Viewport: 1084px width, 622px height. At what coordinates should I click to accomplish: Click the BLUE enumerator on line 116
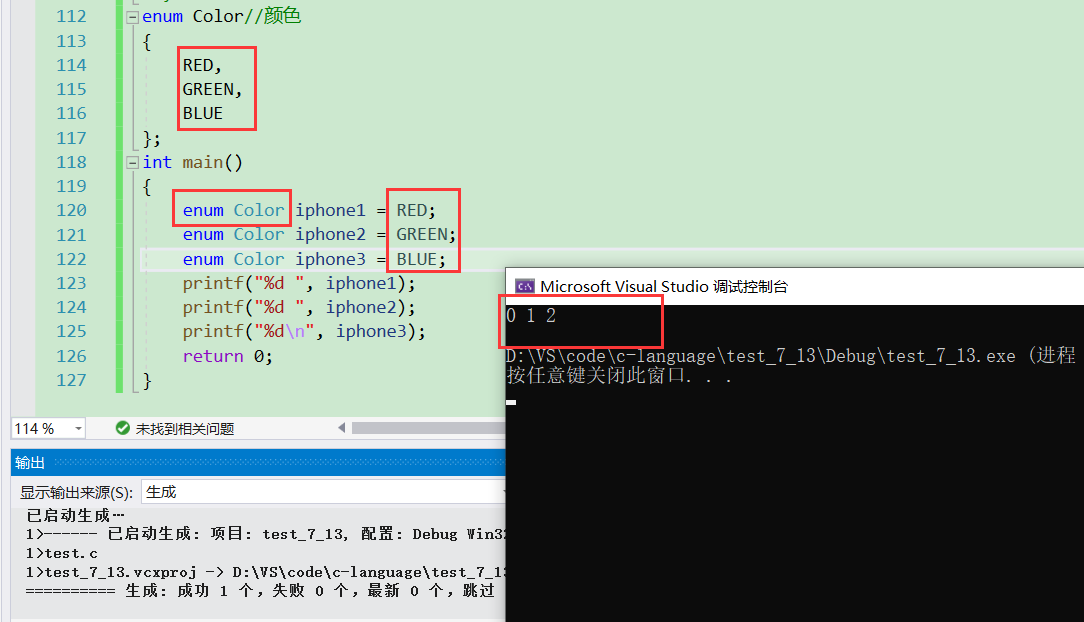(x=203, y=113)
